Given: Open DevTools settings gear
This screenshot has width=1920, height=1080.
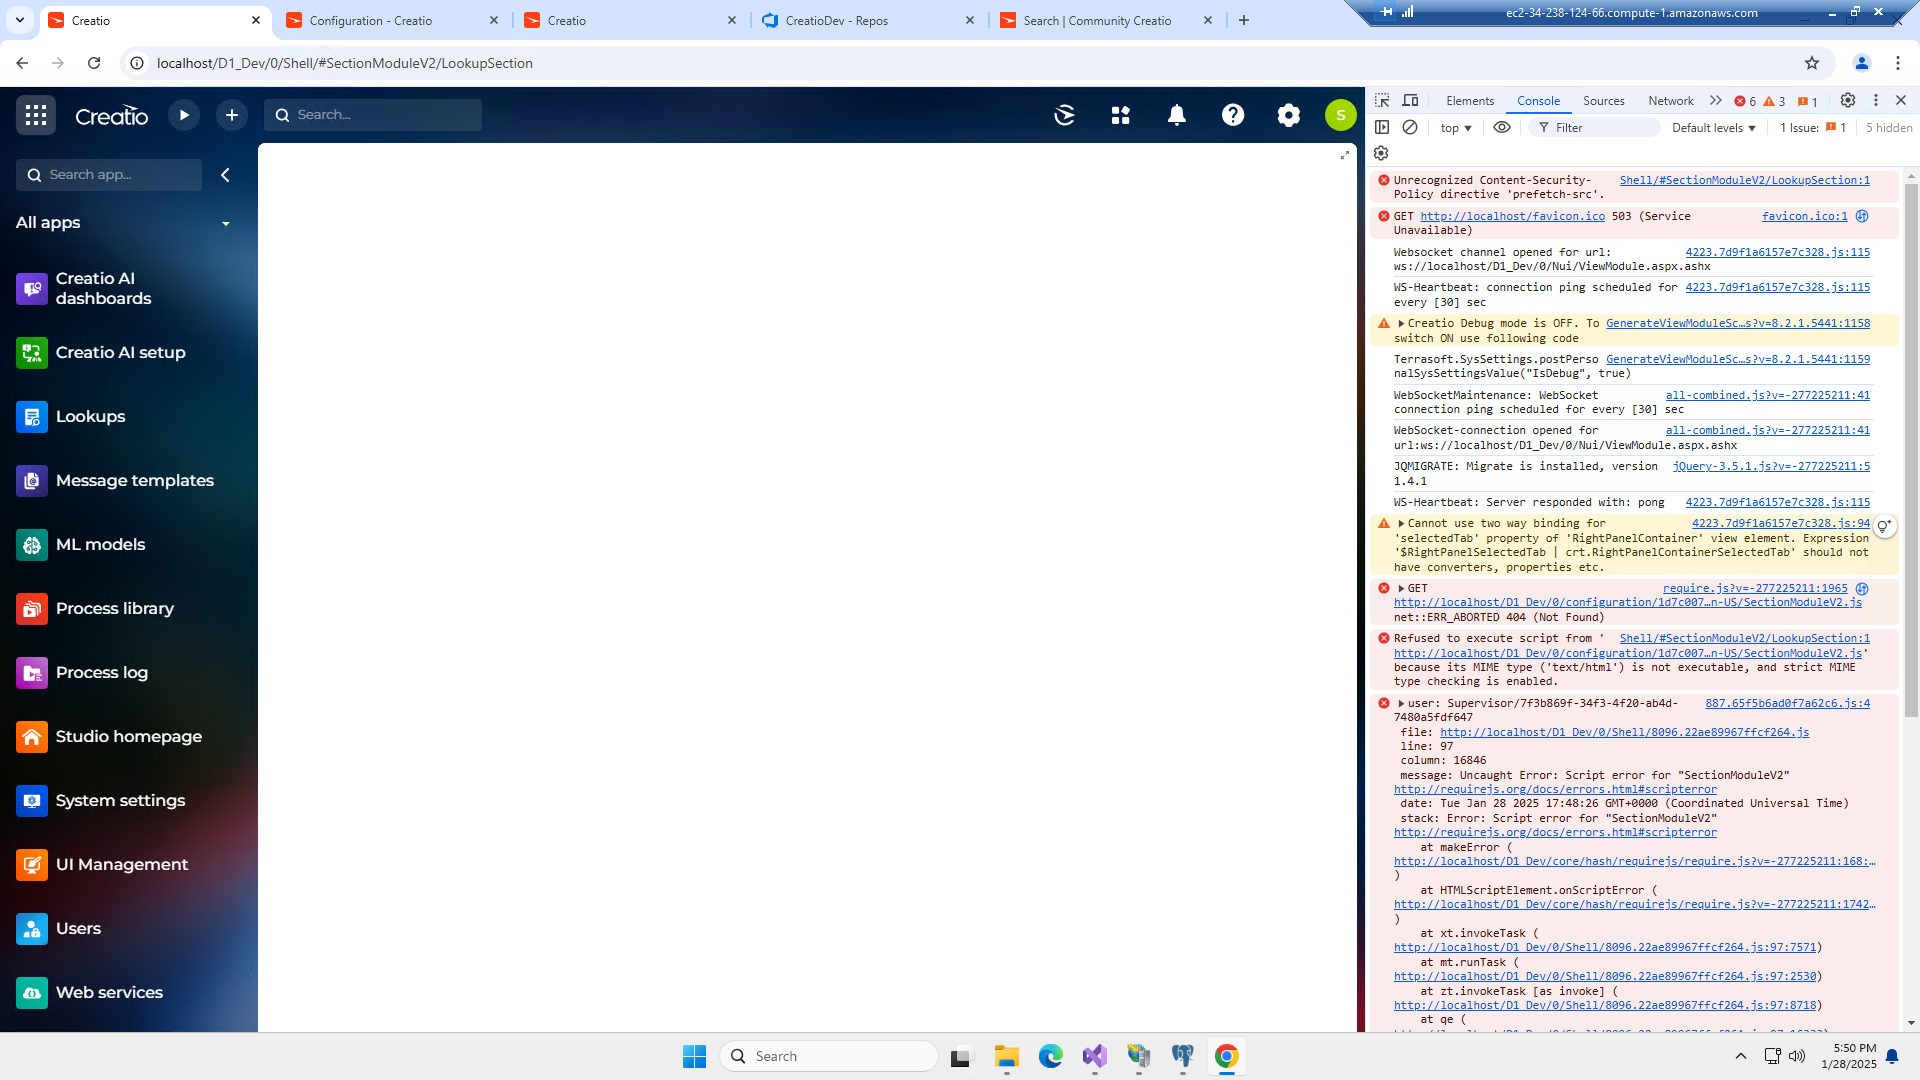Looking at the screenshot, I should [1848, 101].
